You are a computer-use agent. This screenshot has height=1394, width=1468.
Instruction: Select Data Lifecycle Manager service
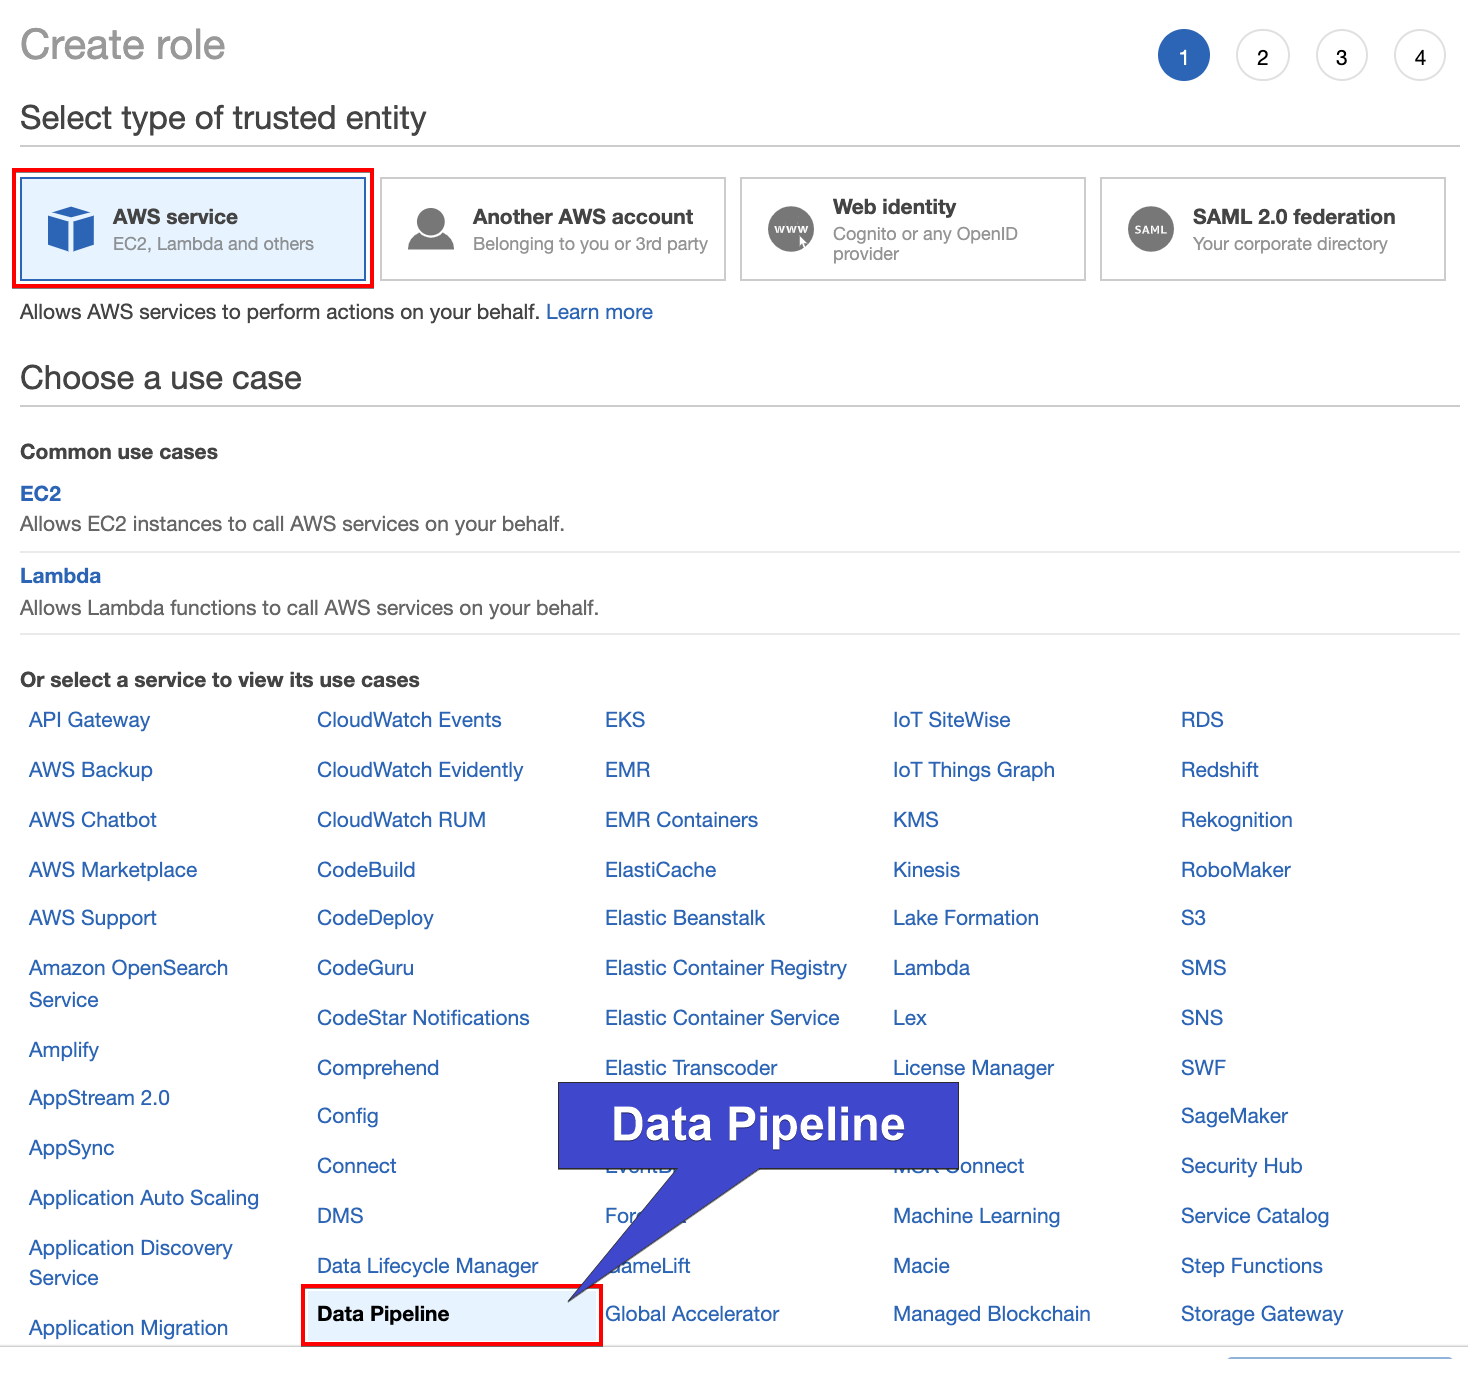(427, 1266)
